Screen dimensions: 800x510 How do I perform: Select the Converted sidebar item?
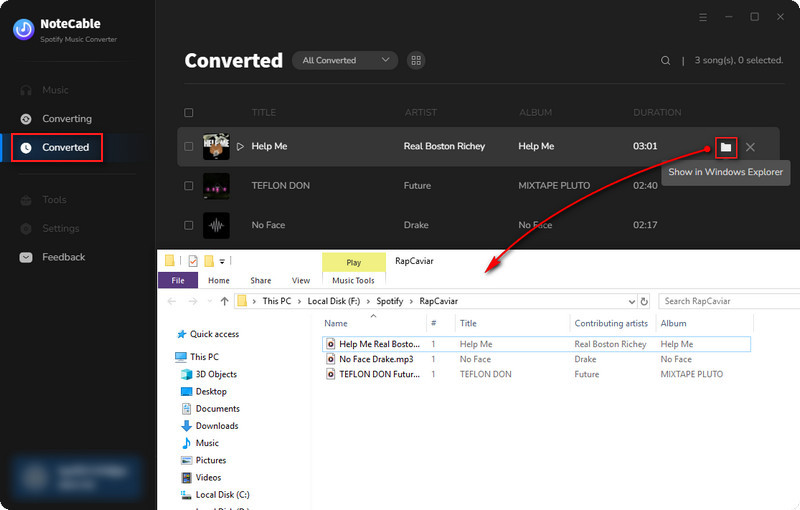tap(57, 147)
